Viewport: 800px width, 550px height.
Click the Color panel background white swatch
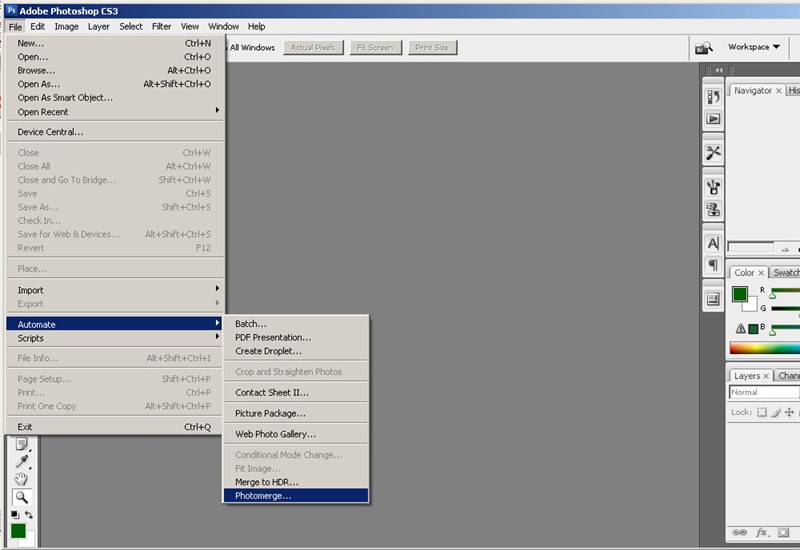pos(750,305)
